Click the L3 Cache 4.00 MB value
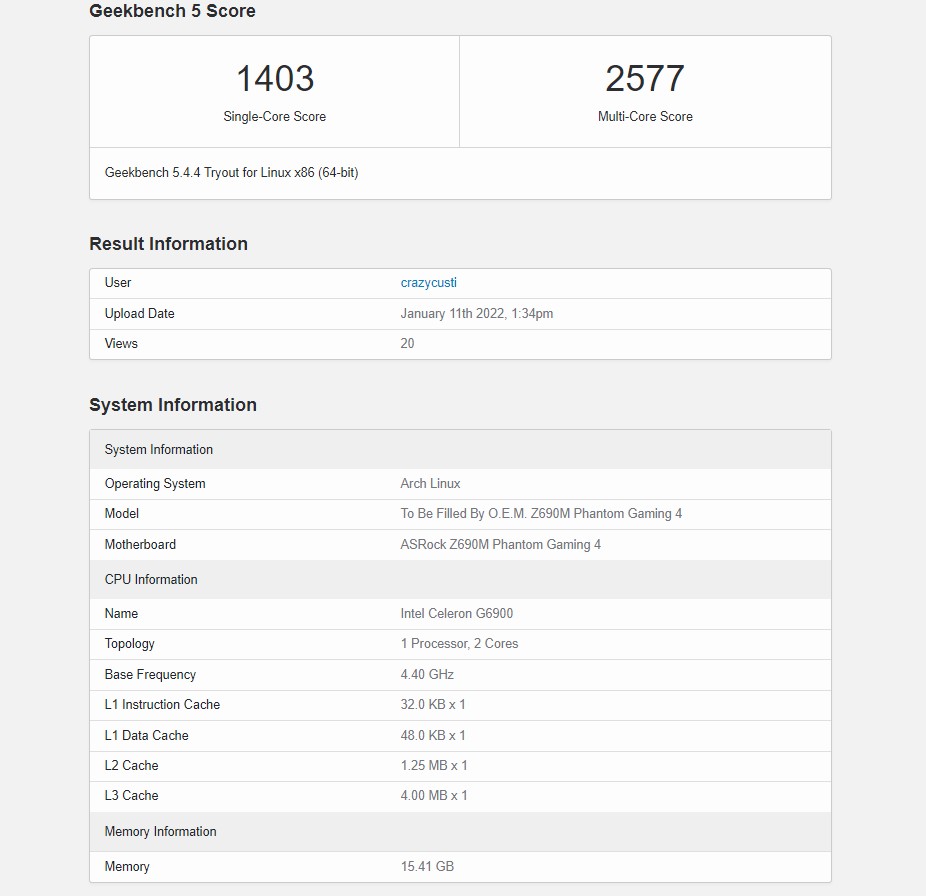Viewport: 926px width, 896px height. pyautogui.click(x=433, y=796)
